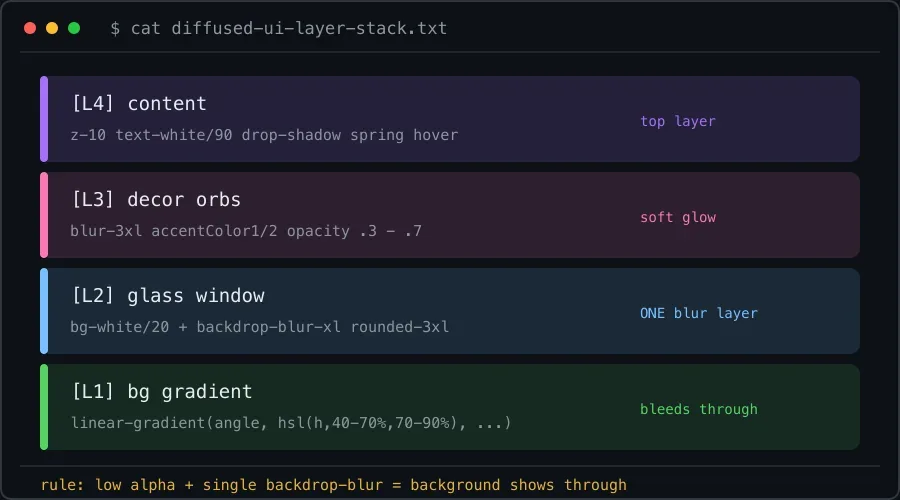Click the 'bg-white/20 + backdrop-blur-xl' description line
The height and width of the screenshot is (500, 900).
pyautogui.click(x=259, y=327)
